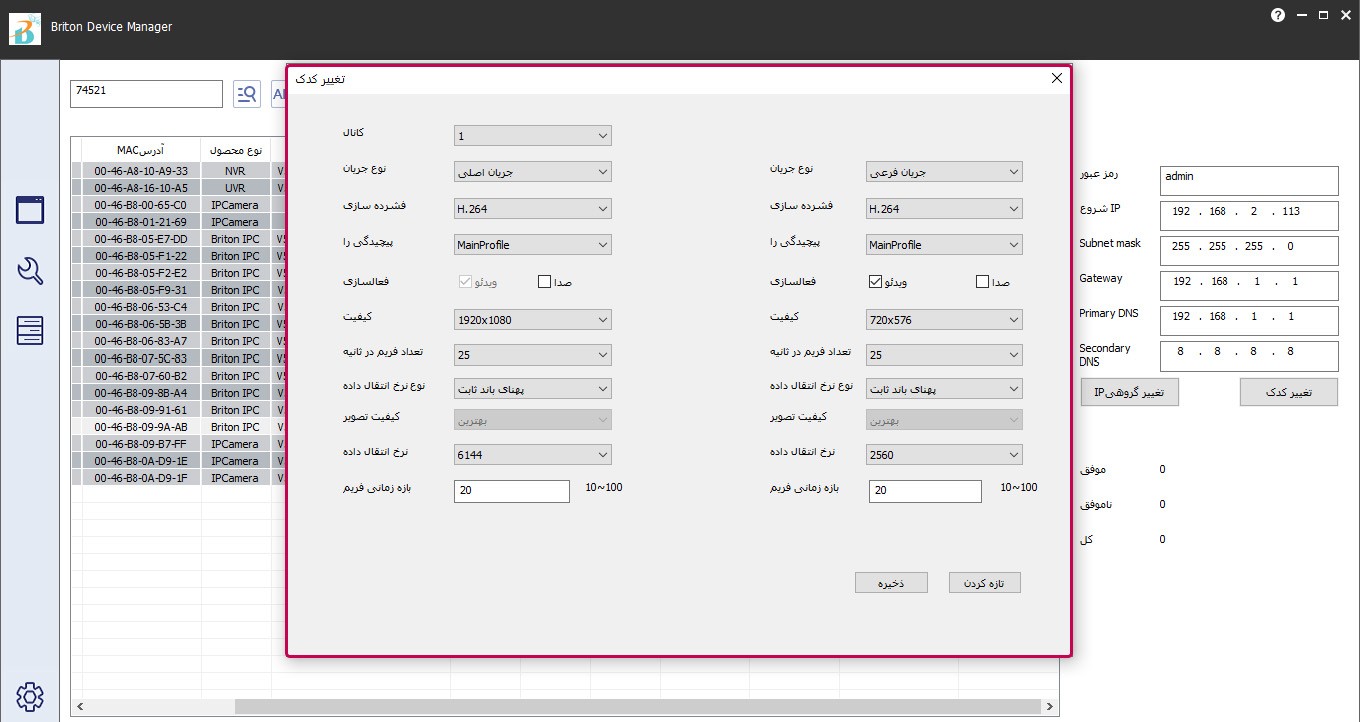The height and width of the screenshot is (722, 1360).
Task: Expand the channel dropdown showing 1
Action: pyautogui.click(x=532, y=136)
